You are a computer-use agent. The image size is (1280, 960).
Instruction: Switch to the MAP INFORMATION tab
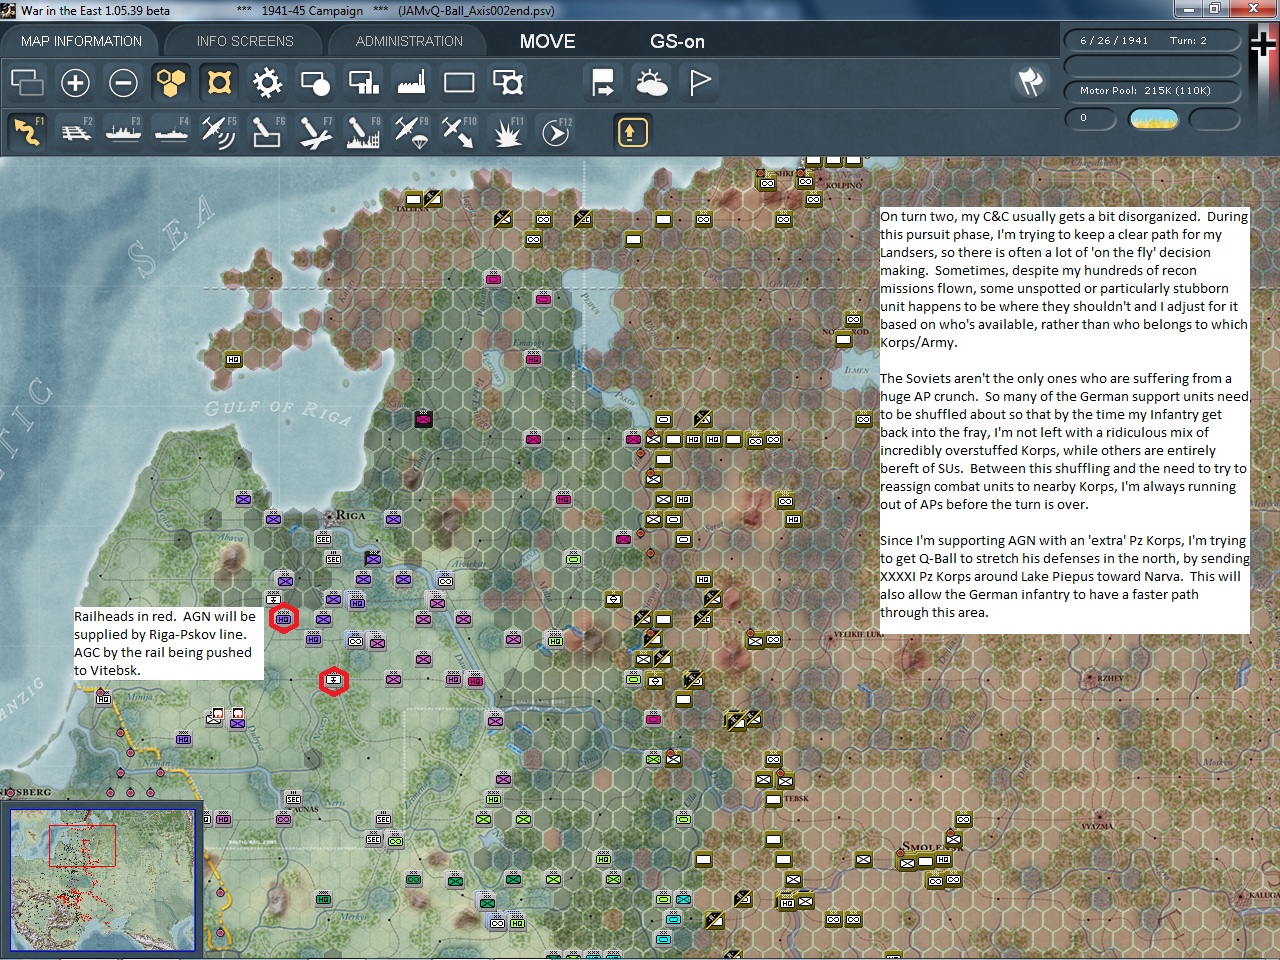coord(81,41)
